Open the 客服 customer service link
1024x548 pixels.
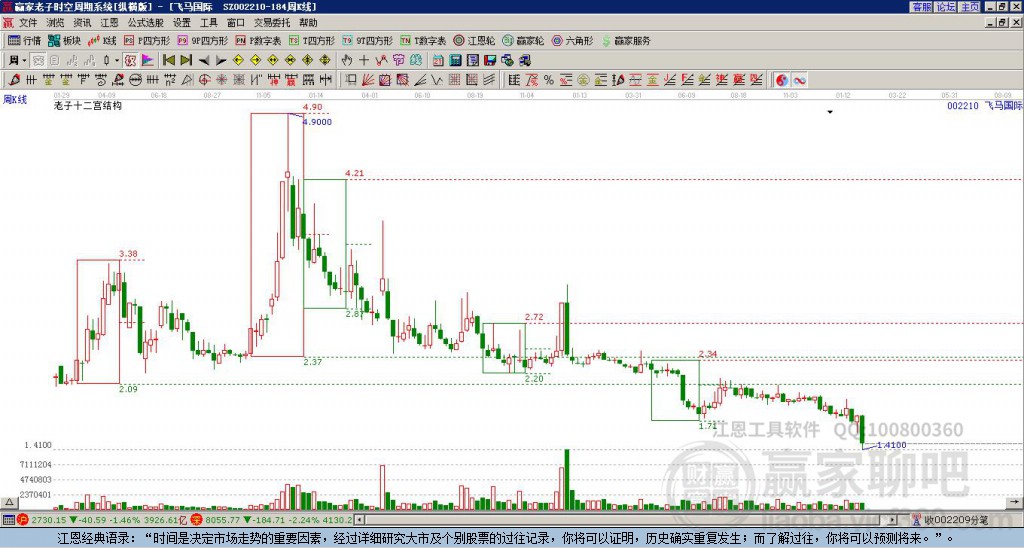tap(922, 7)
